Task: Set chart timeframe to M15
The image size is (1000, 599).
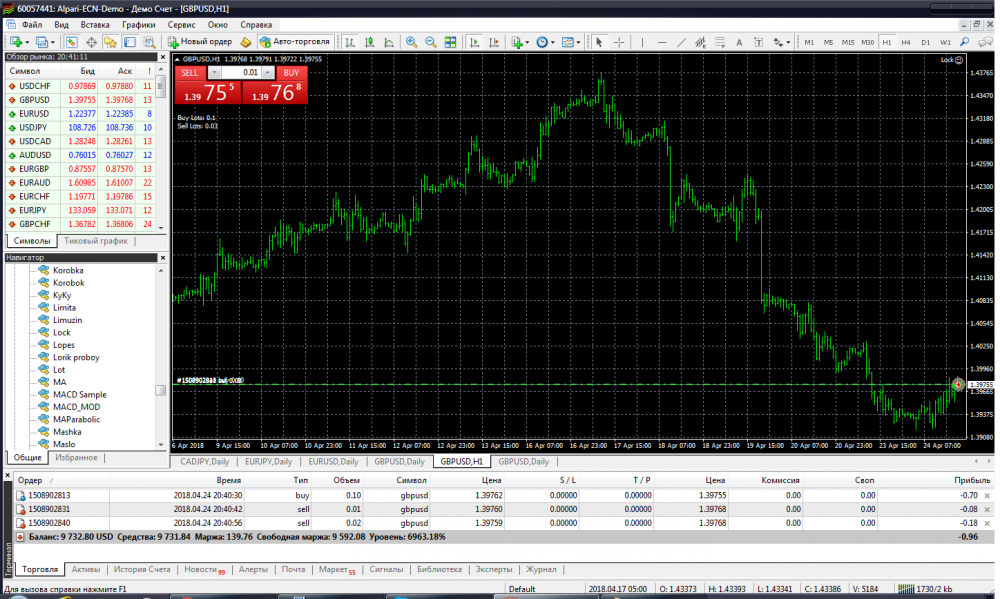Action: click(847, 42)
